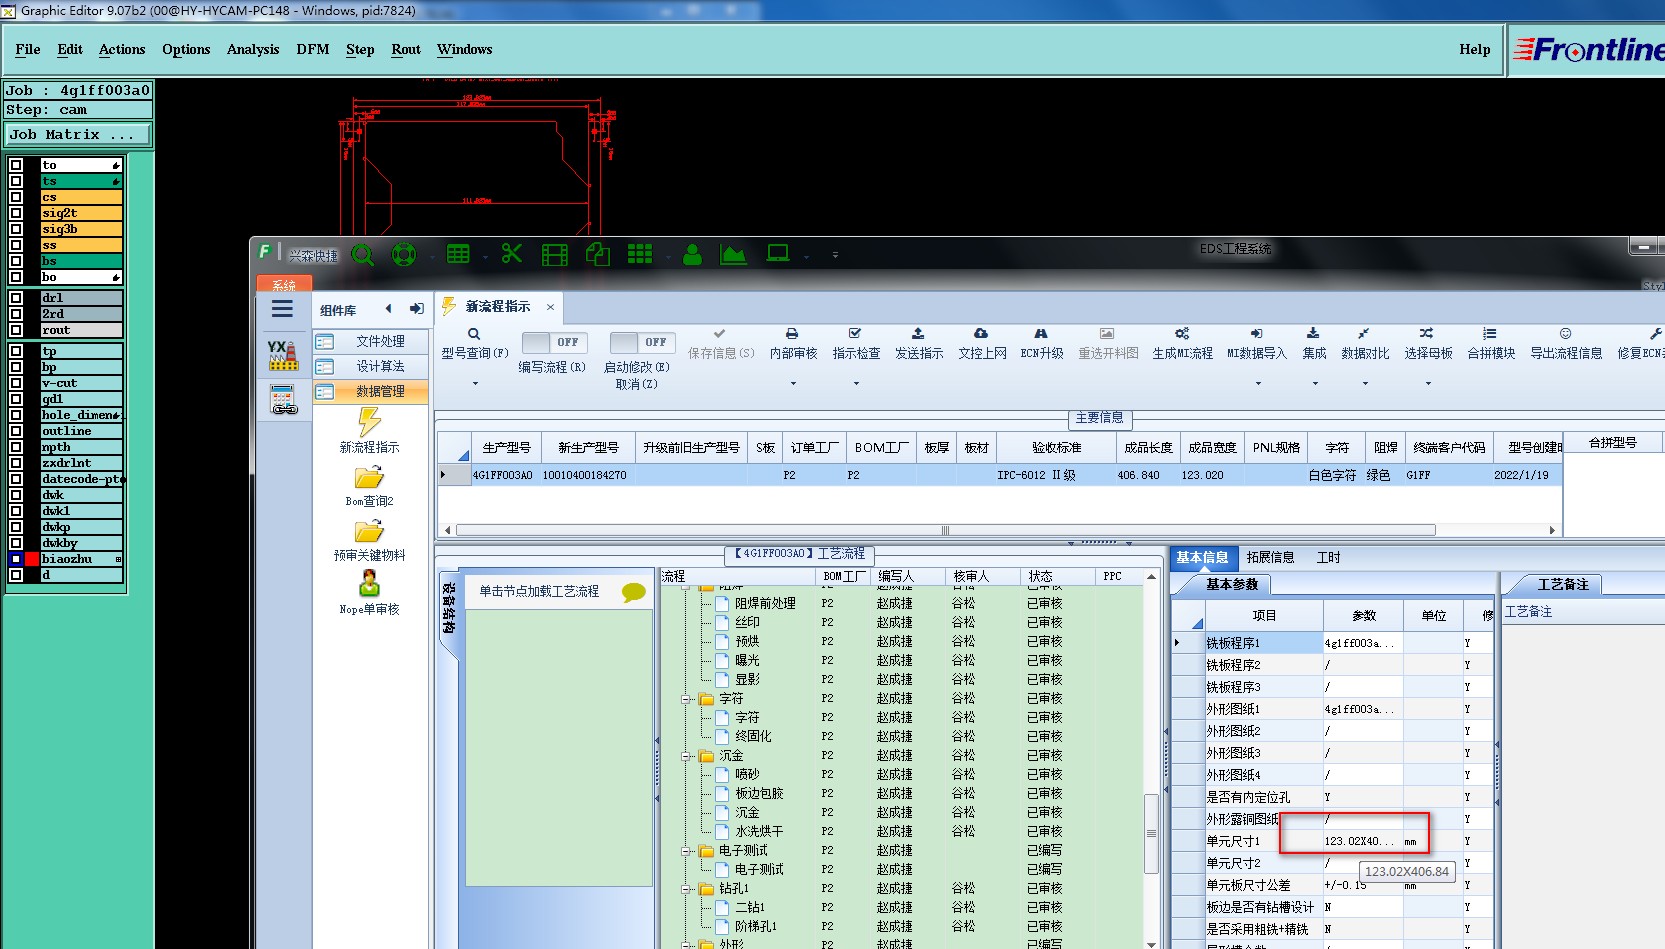Open the green user profile icon
Viewport: 1665px width, 949px height.
(x=692, y=254)
